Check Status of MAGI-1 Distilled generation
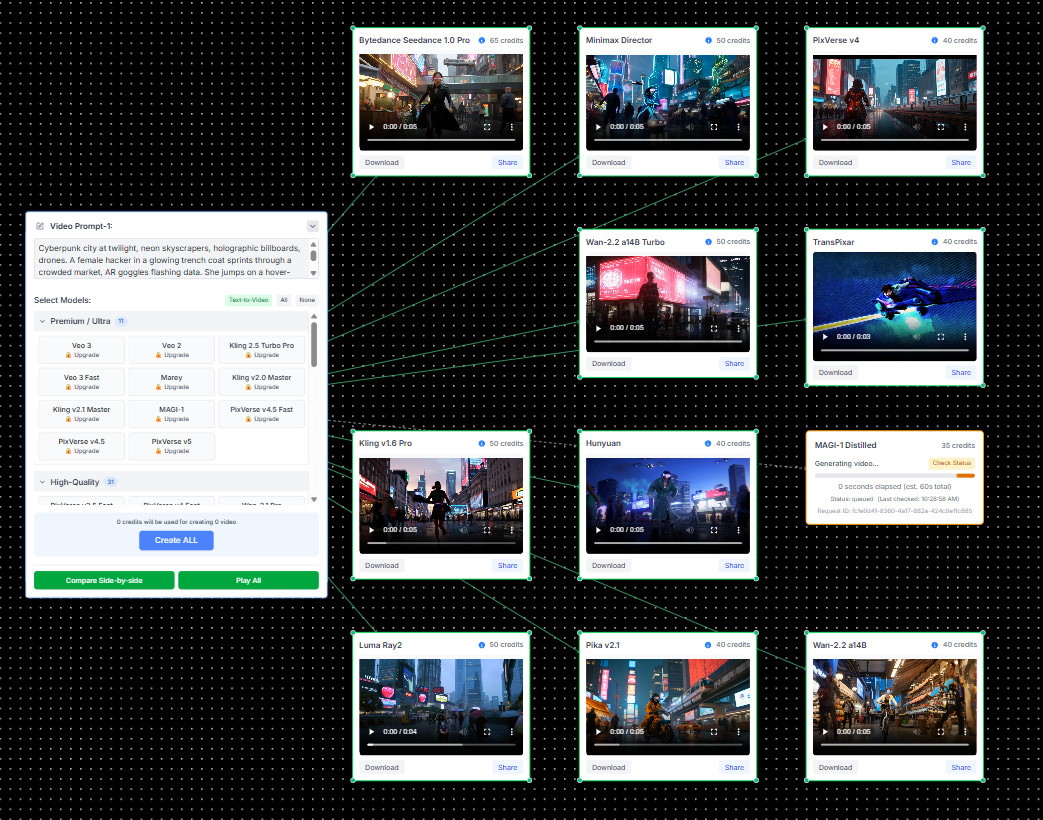 click(952, 463)
